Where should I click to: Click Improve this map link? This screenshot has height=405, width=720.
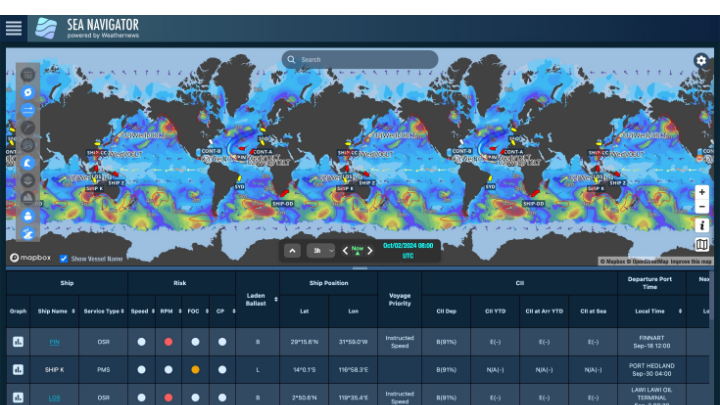click(x=691, y=261)
